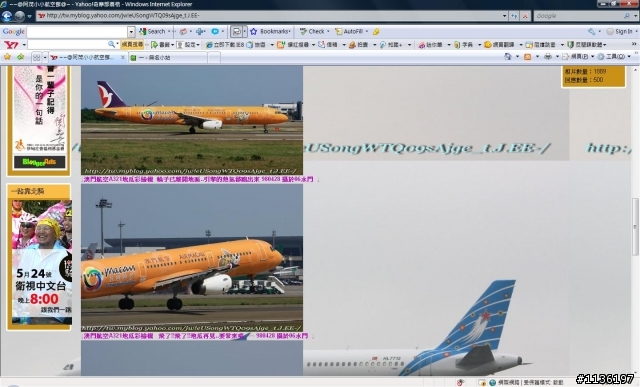Open Favorites Center with the star icon
This screenshot has width=640, height=387.
pos(7,57)
